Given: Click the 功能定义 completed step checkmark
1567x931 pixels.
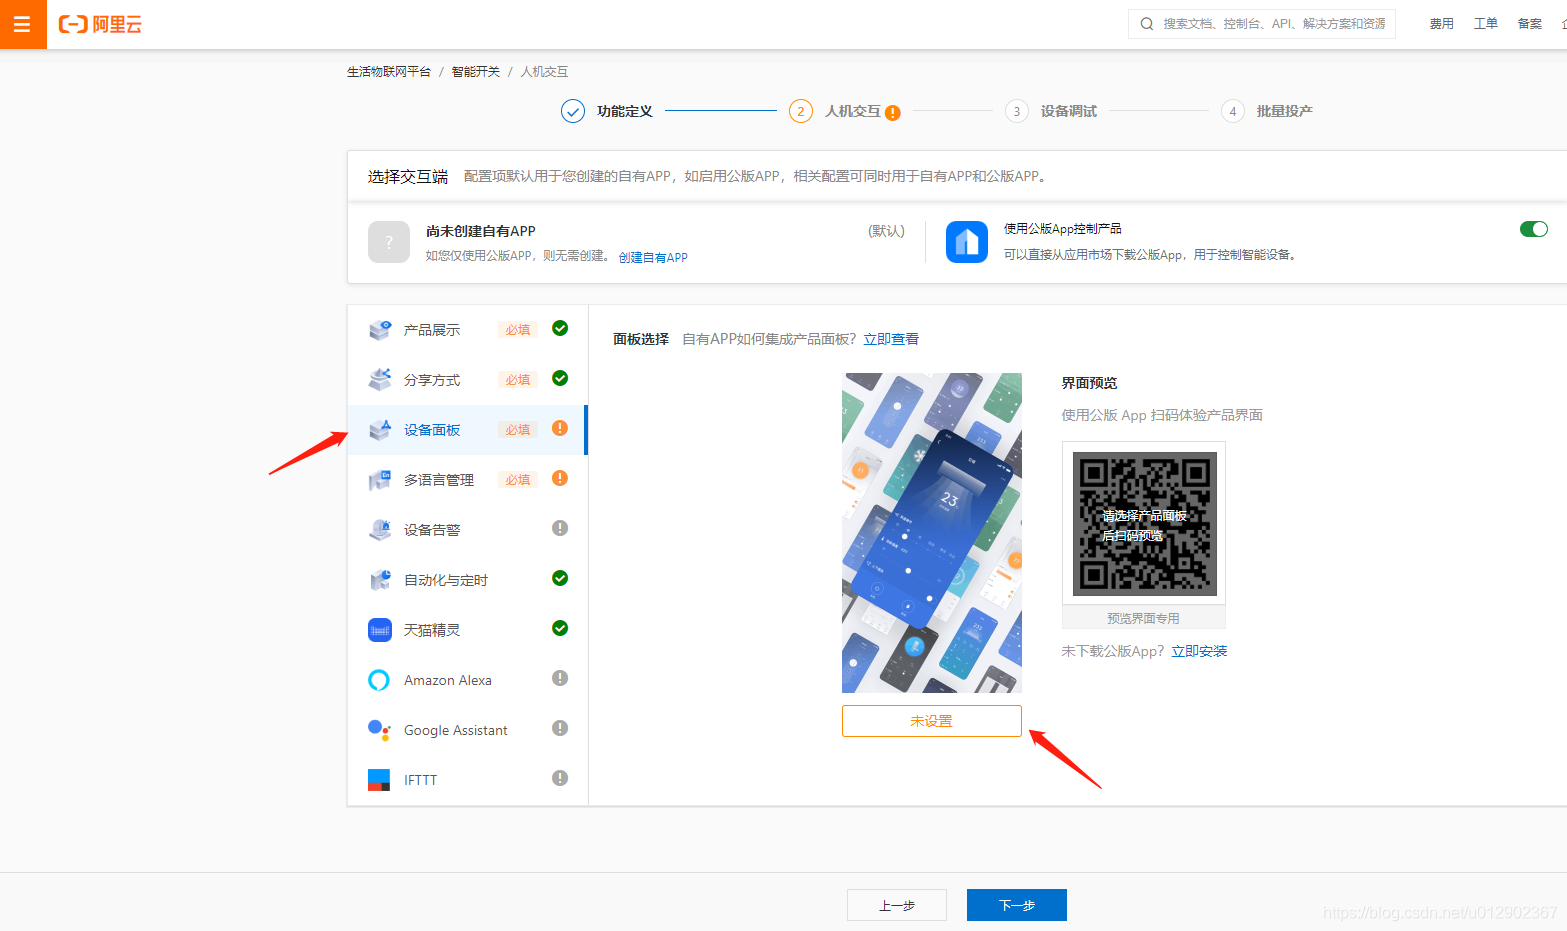Looking at the screenshot, I should pos(573,111).
